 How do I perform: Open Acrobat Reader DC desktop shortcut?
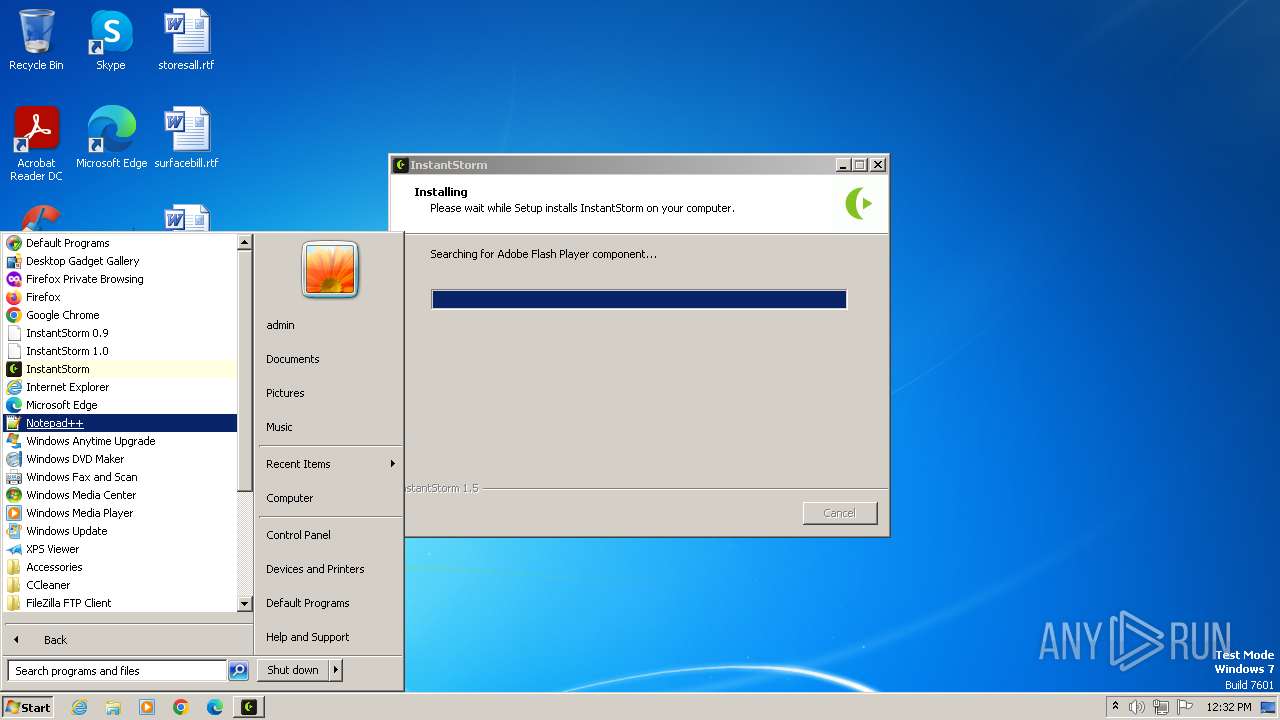pyautogui.click(x=36, y=144)
